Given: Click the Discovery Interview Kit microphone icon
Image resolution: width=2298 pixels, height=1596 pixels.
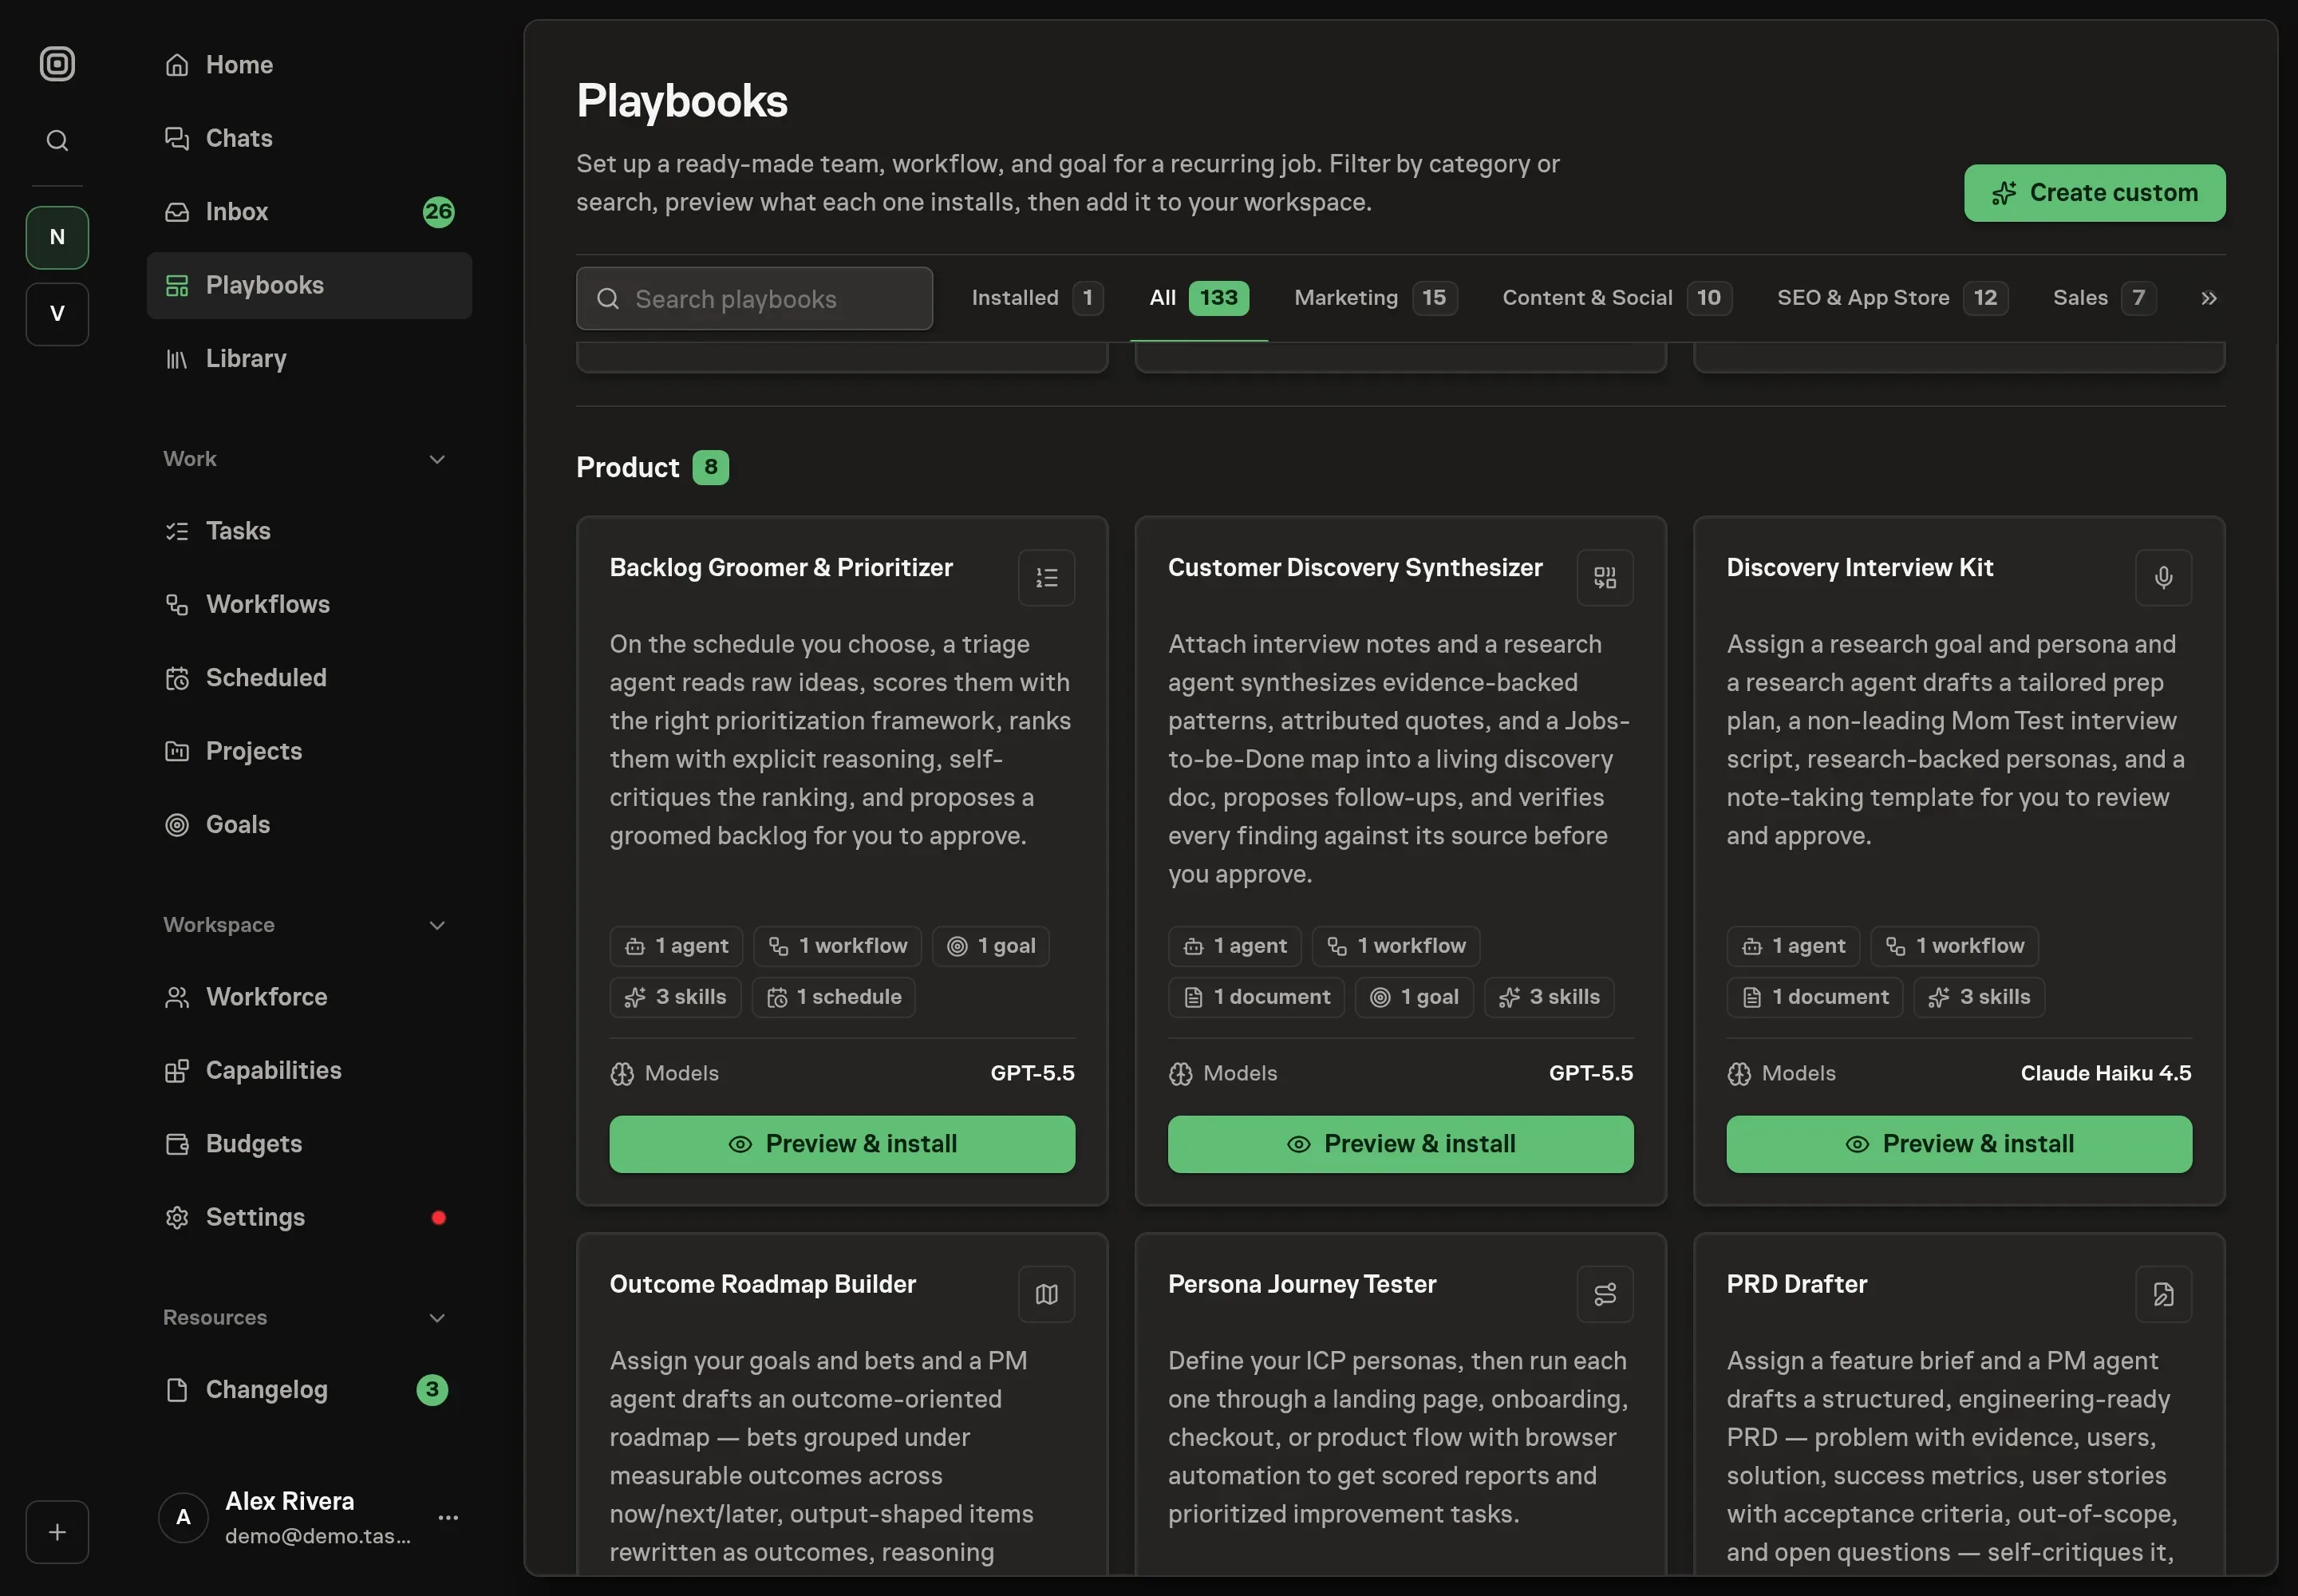Looking at the screenshot, I should pyautogui.click(x=2163, y=578).
